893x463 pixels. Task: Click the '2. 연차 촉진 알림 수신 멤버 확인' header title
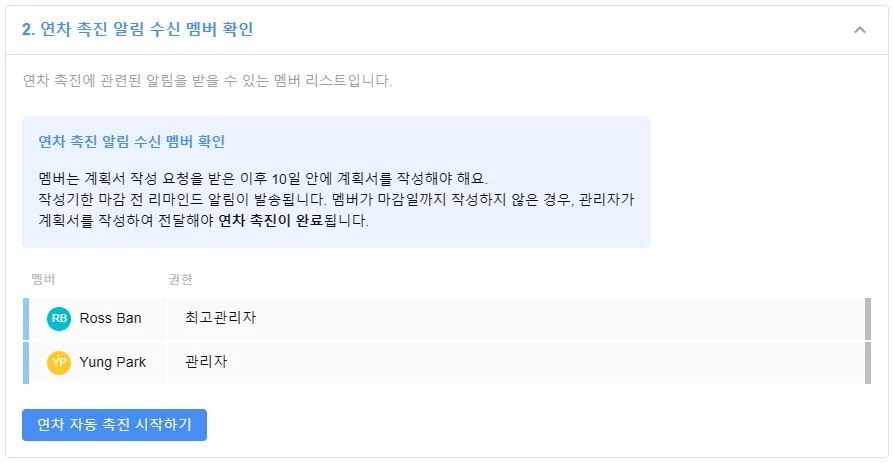[x=137, y=30]
